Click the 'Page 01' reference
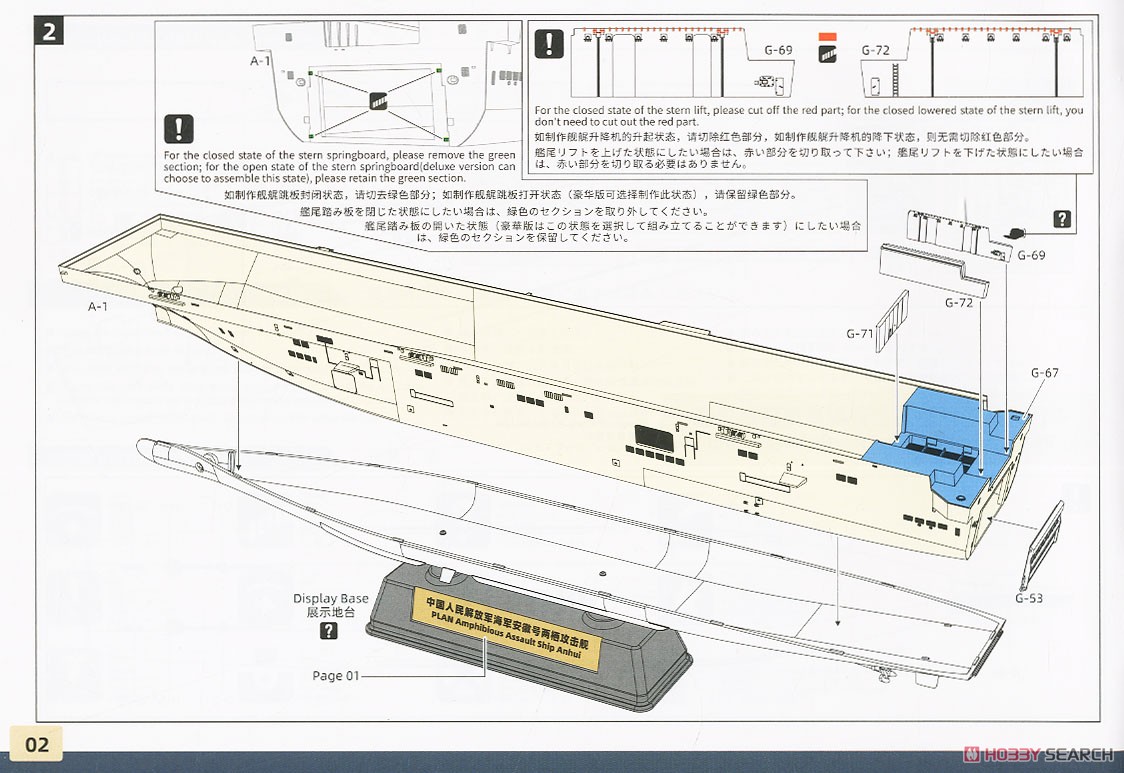The width and height of the screenshot is (1124, 773). pos(335,675)
